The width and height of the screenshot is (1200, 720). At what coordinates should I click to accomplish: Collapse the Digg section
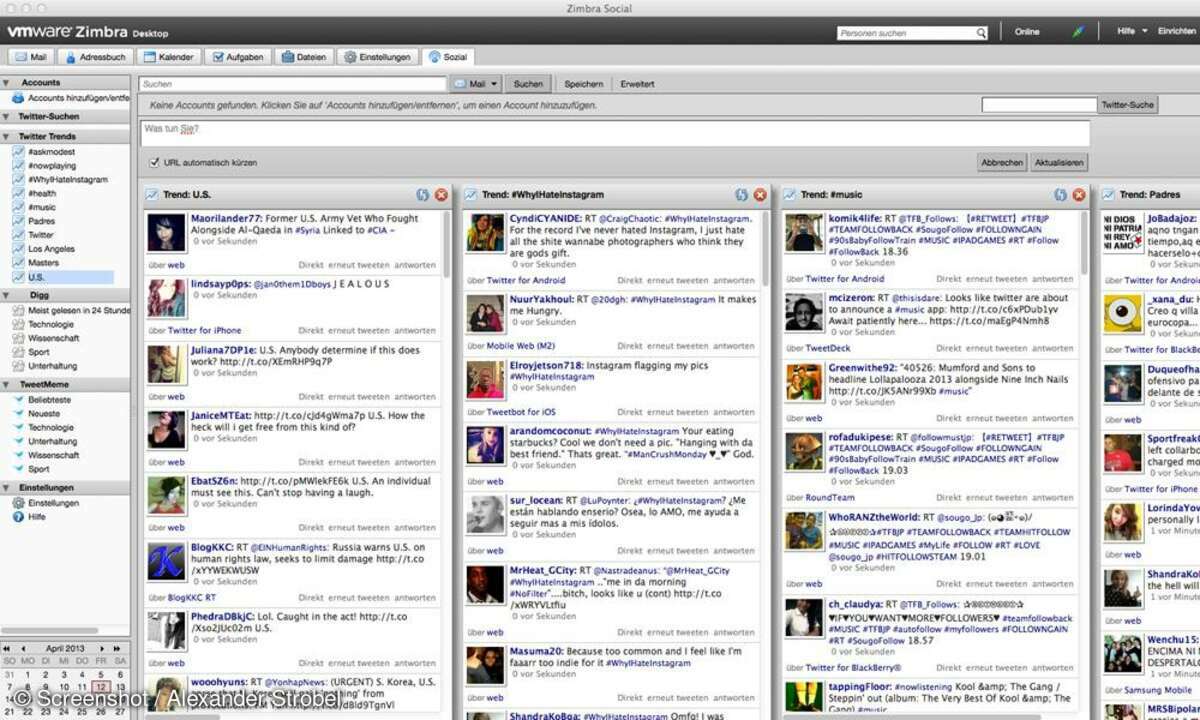coord(7,295)
